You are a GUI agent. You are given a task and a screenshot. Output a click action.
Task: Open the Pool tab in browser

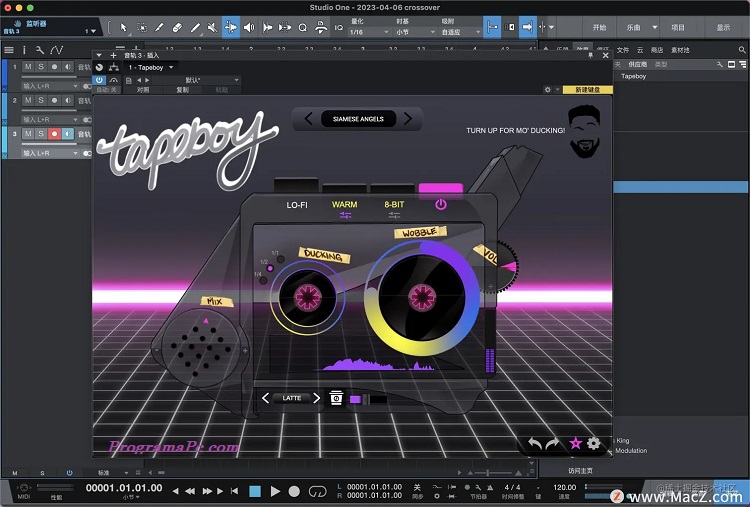pyautogui.click(x=680, y=50)
